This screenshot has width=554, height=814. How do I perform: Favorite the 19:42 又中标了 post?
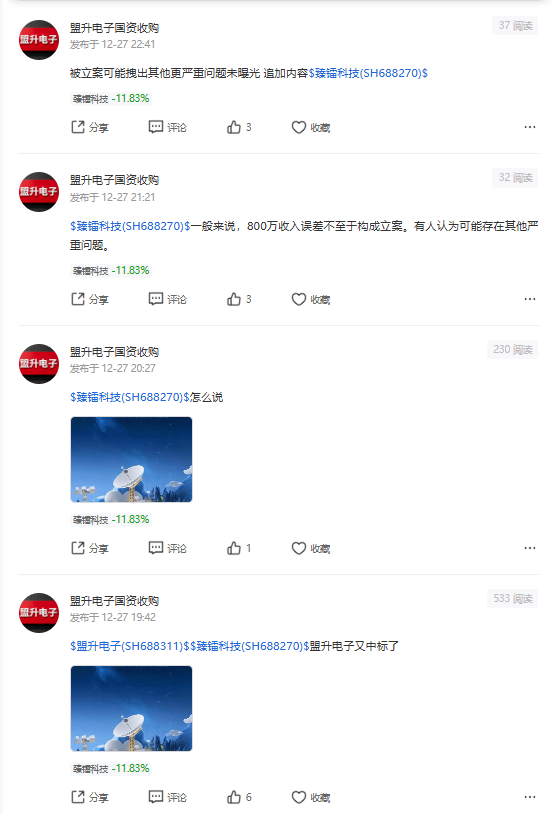tap(310, 797)
